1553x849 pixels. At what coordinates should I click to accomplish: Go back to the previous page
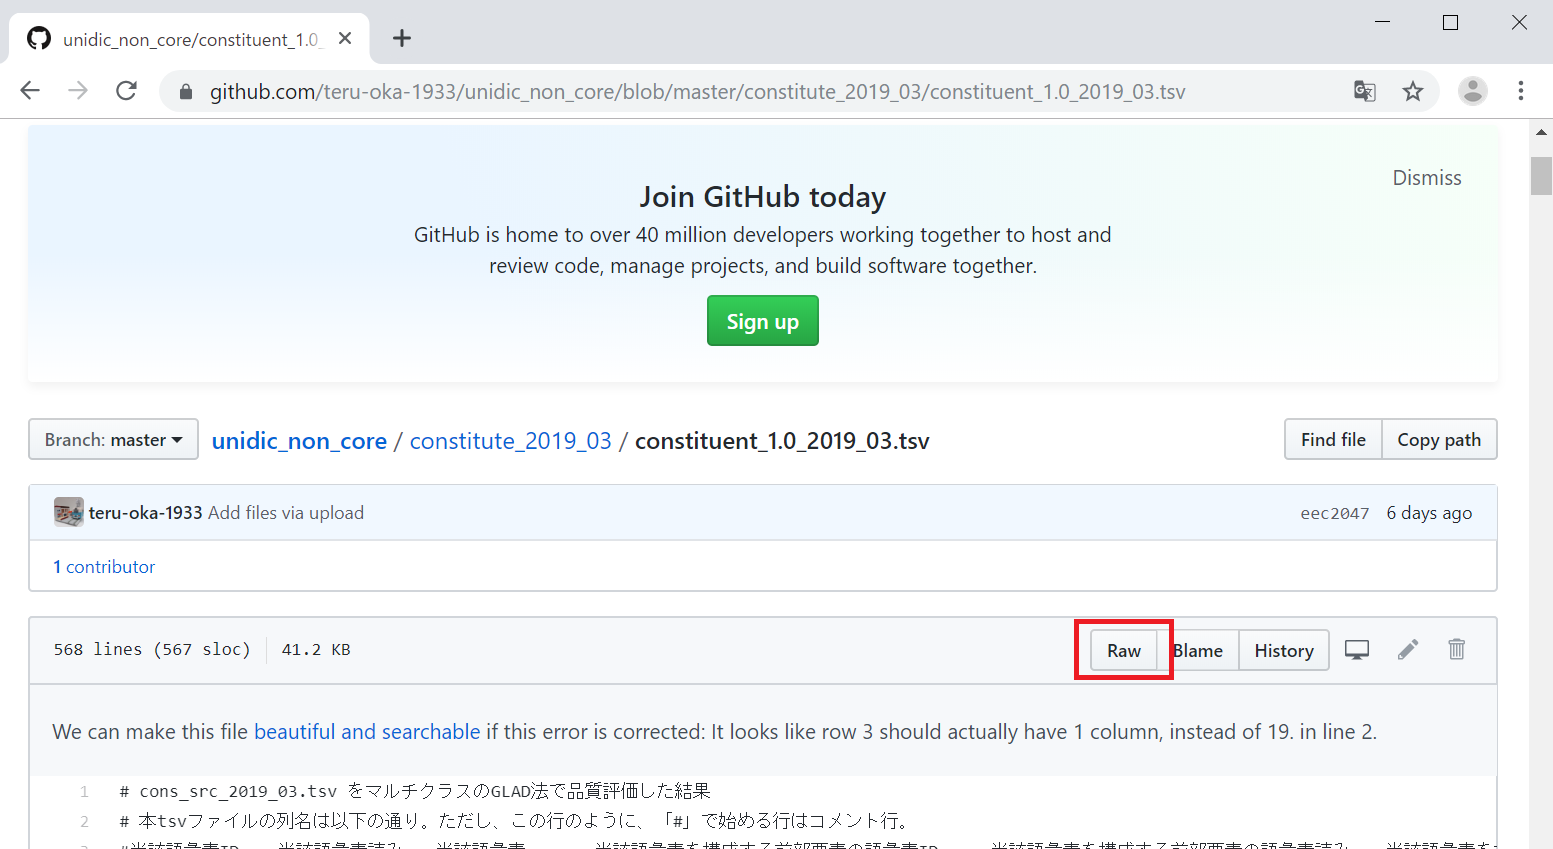(x=30, y=91)
